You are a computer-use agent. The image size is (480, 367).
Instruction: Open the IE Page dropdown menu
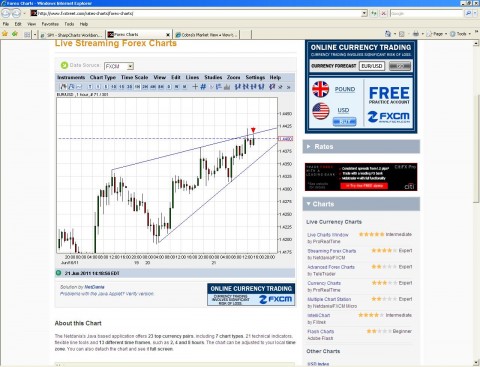[436, 34]
